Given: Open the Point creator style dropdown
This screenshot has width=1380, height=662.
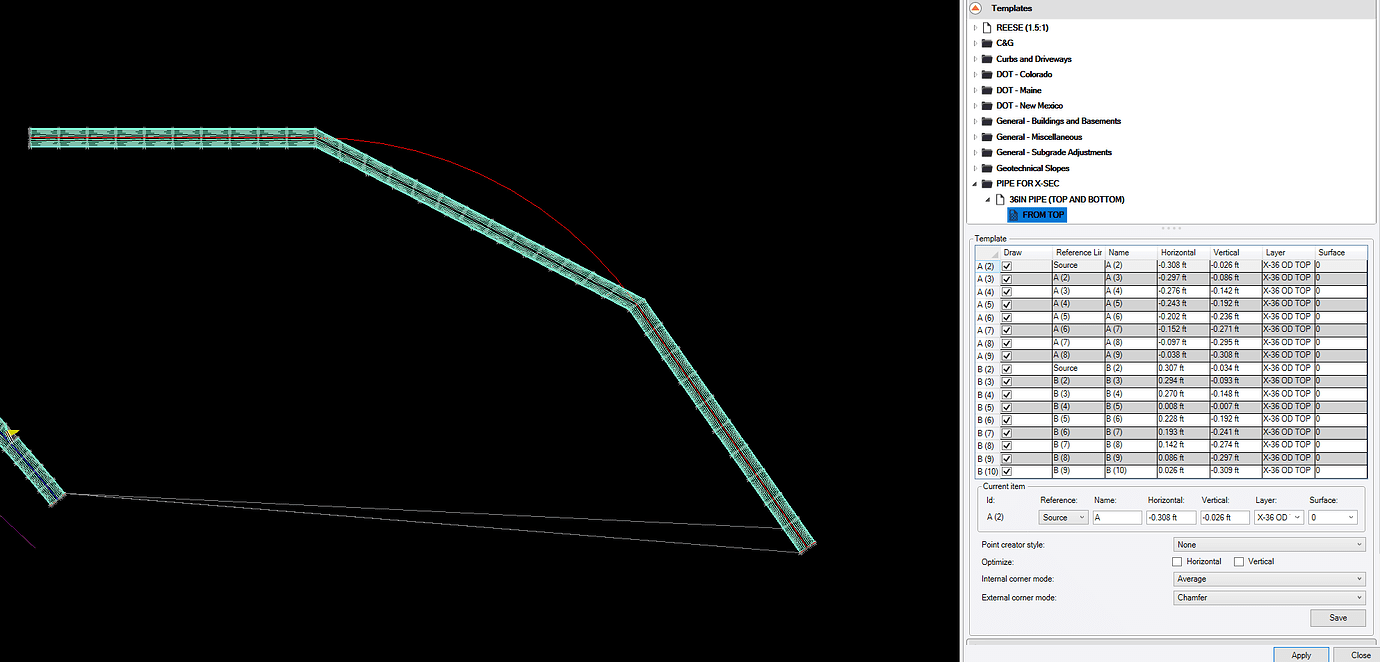Looking at the screenshot, I should pos(1269,545).
